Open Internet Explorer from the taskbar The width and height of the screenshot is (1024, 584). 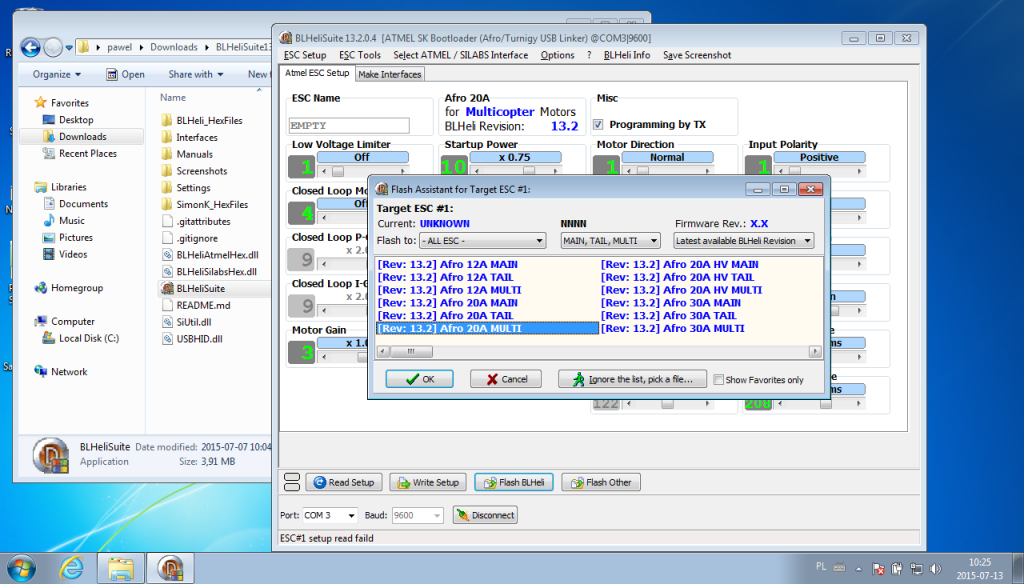(x=72, y=568)
